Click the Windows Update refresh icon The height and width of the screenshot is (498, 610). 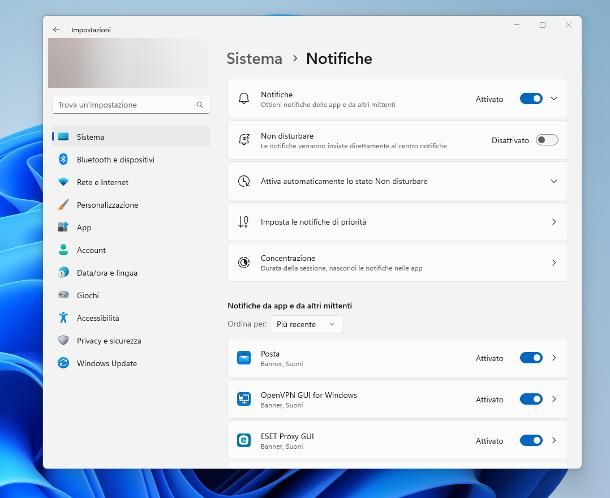coord(63,363)
